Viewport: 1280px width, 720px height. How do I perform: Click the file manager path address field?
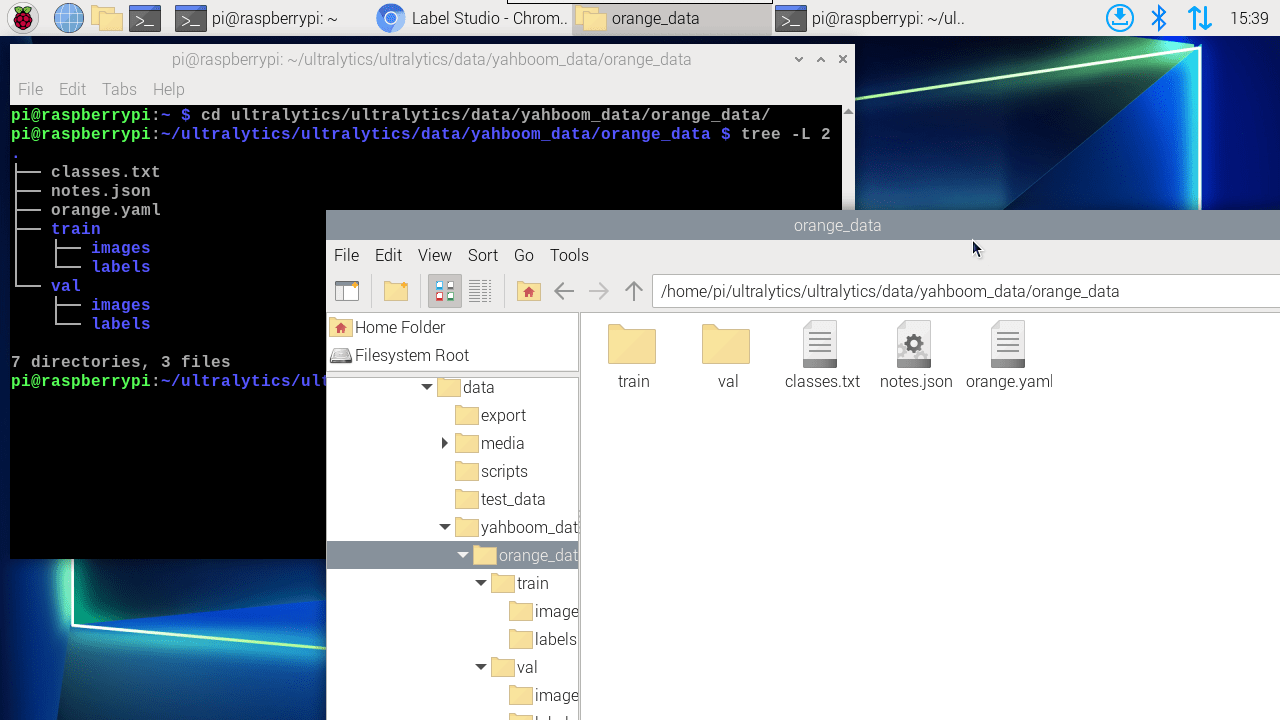[x=966, y=291]
